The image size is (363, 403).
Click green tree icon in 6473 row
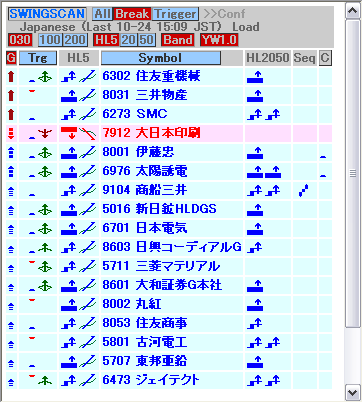click(45, 381)
